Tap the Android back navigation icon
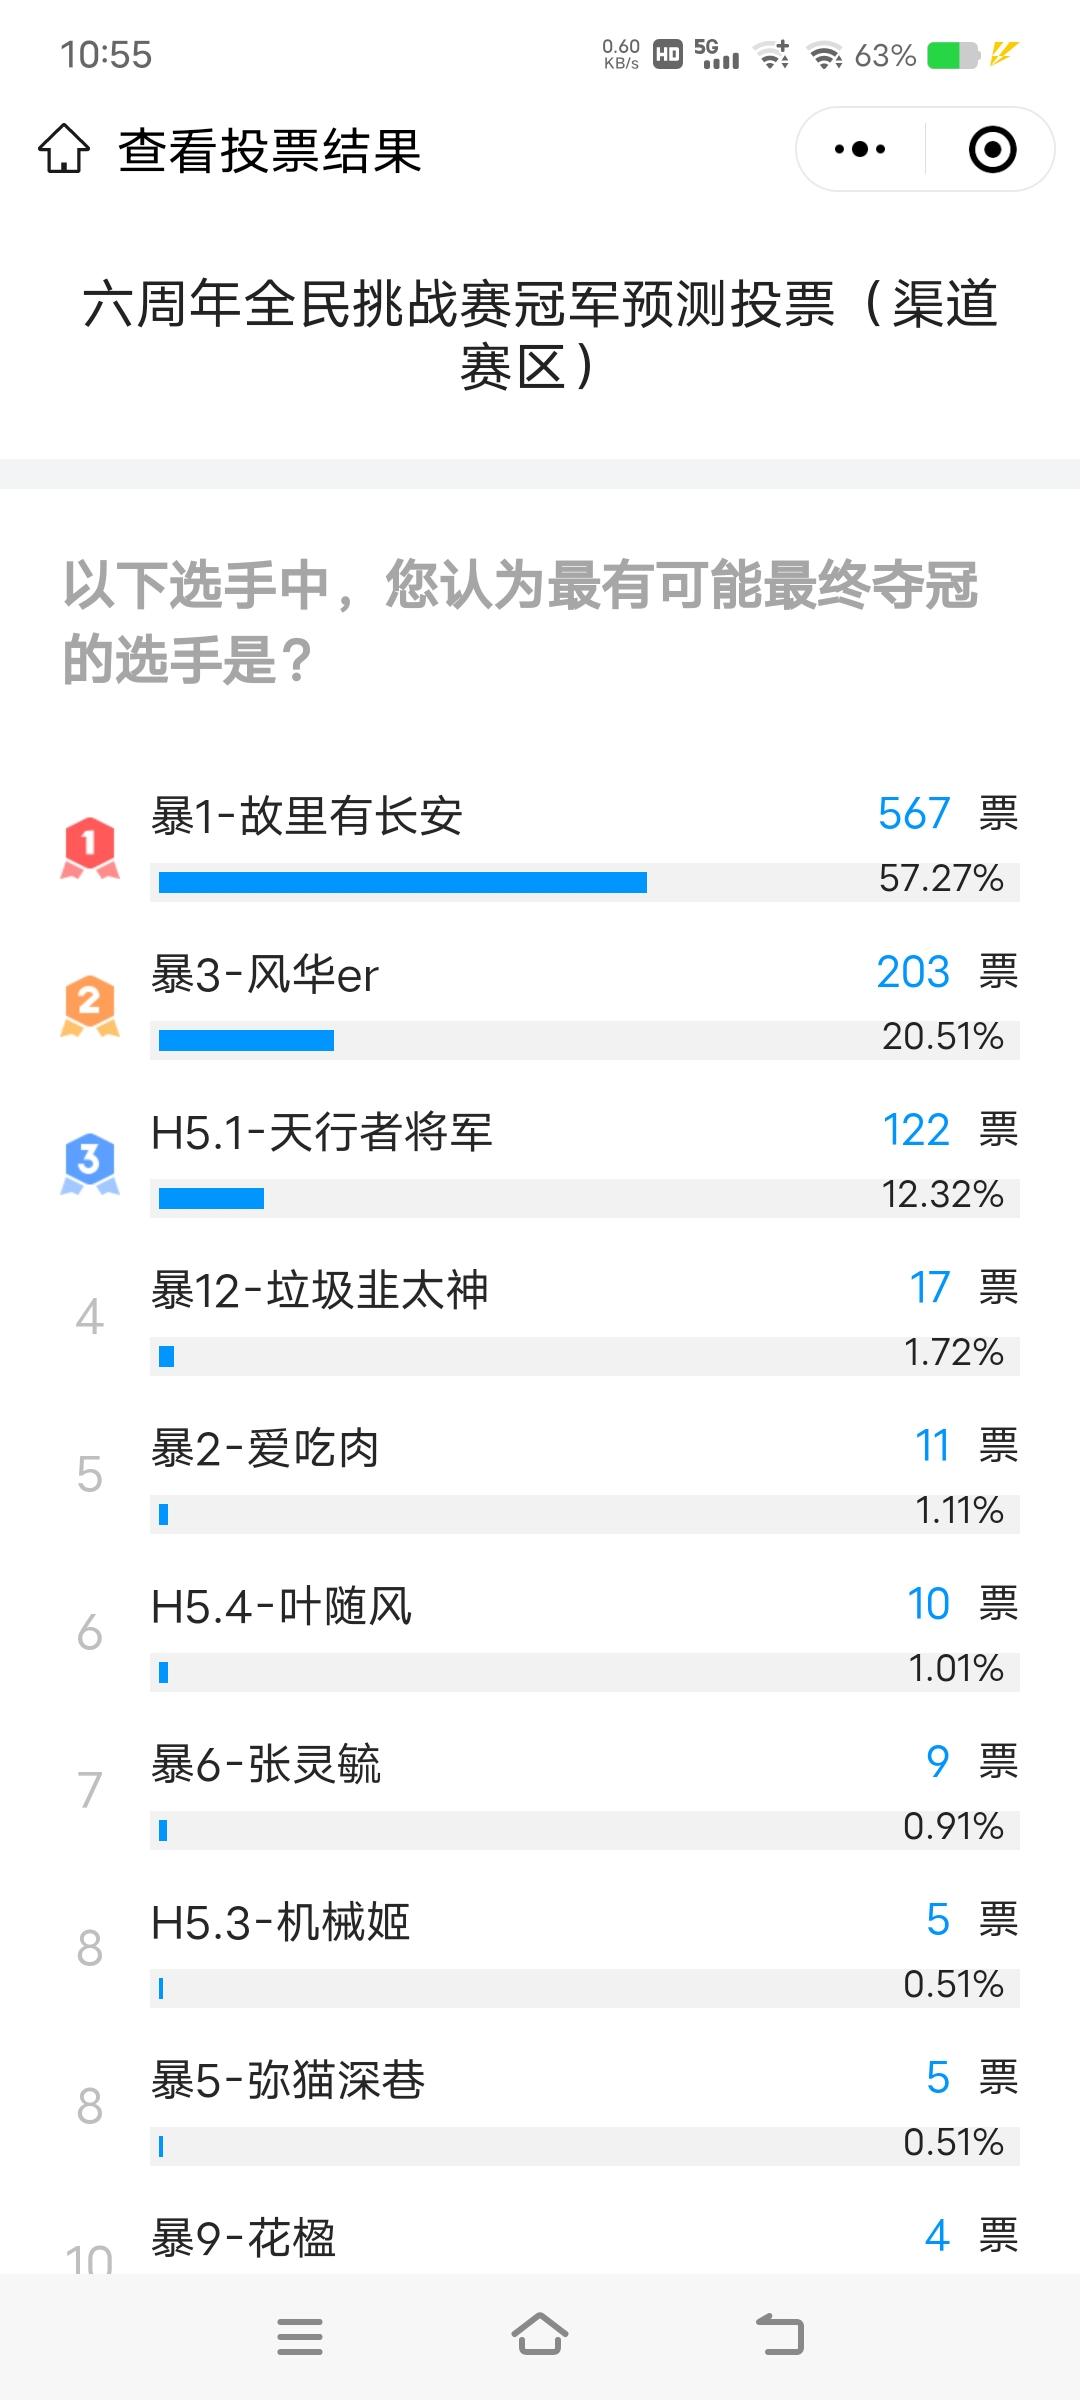This screenshot has height=2400, width=1080. tap(780, 2335)
